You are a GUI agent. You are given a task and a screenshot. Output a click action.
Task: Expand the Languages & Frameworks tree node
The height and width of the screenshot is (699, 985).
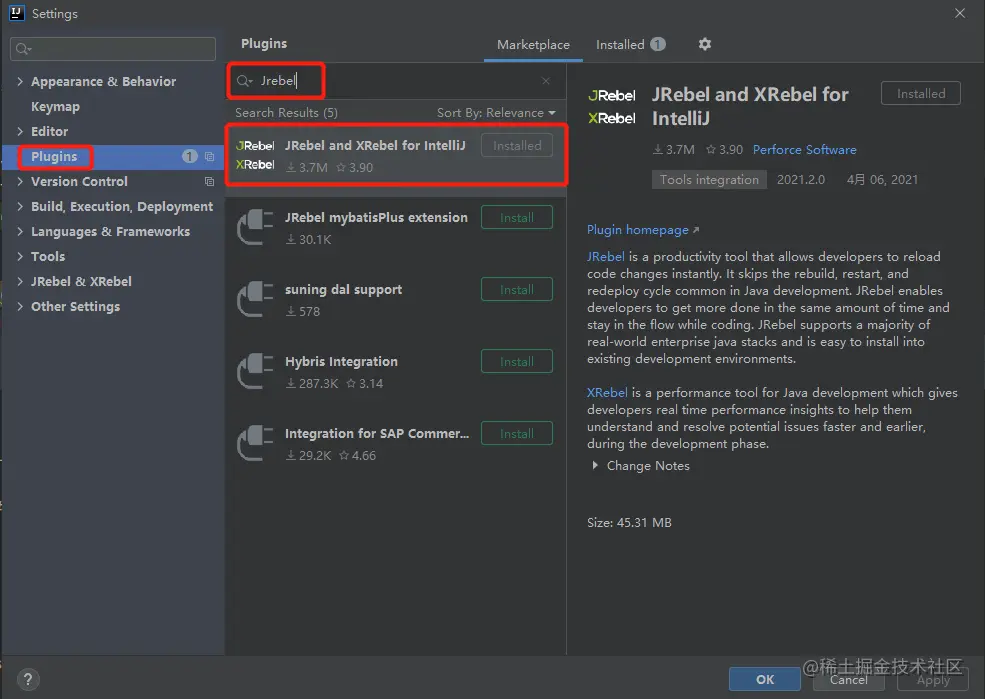click(x=21, y=232)
